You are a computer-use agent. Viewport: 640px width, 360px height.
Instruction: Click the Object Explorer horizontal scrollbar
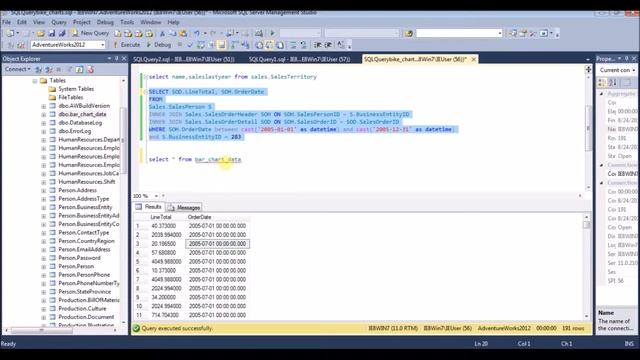(x=61, y=330)
